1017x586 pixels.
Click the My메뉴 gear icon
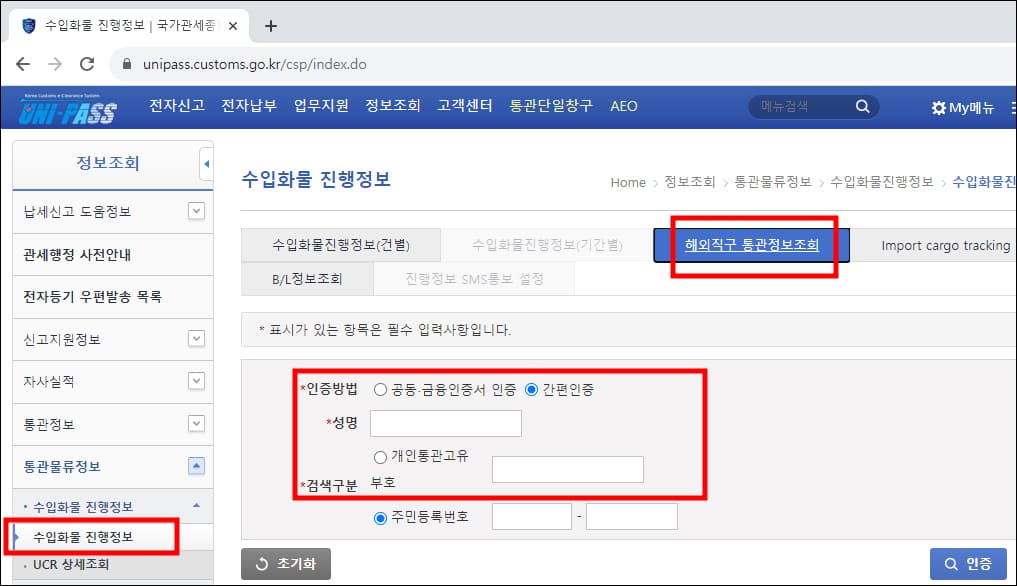click(x=937, y=107)
